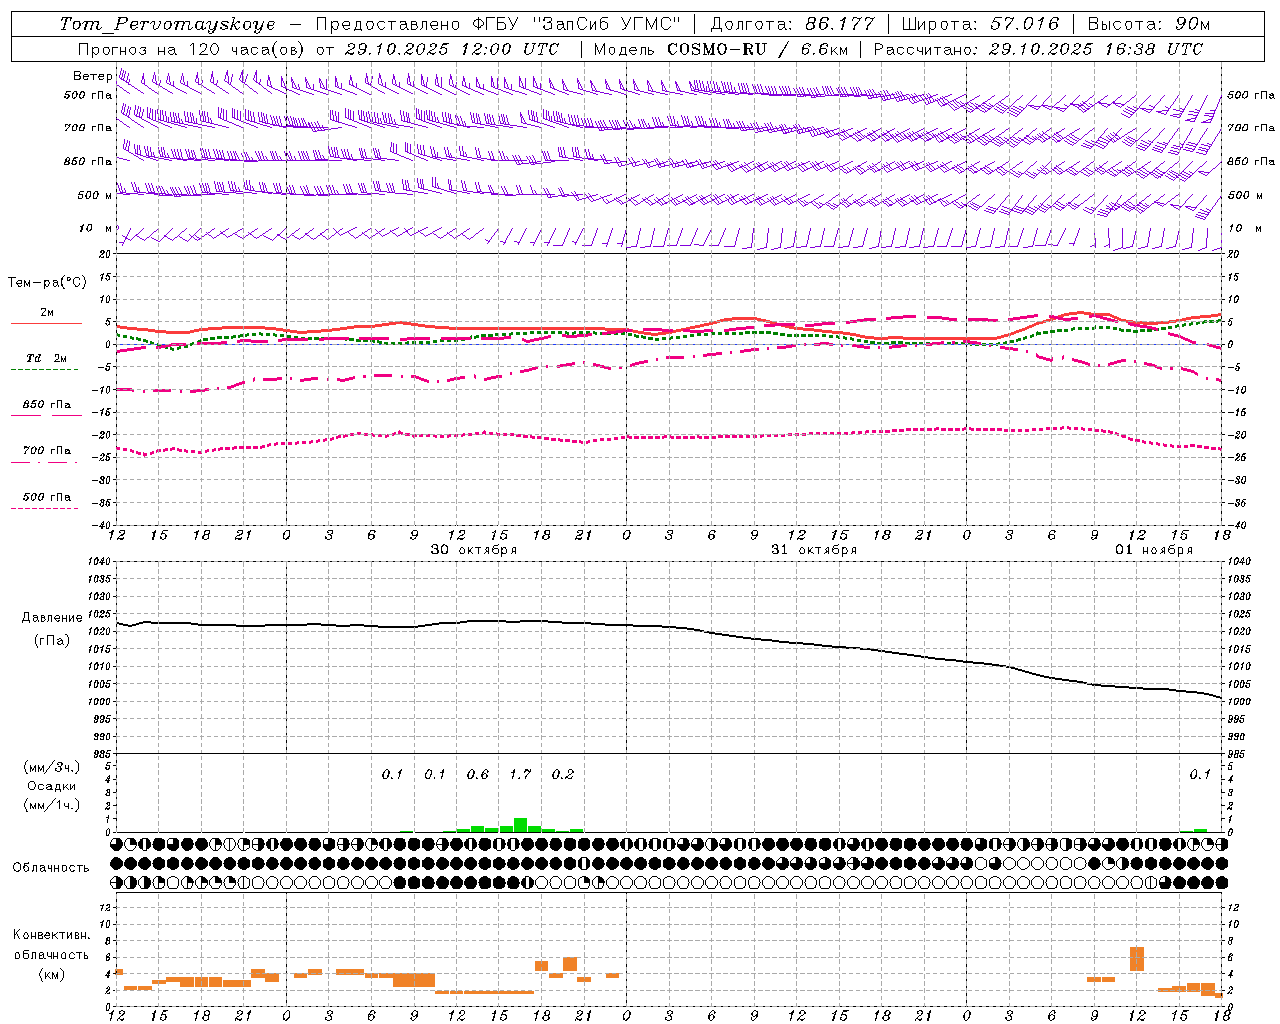Click the '(мм/3ч.)' precipitation unit label
Image resolution: width=1280 pixels, height=1024 pixels.
[x=52, y=767]
